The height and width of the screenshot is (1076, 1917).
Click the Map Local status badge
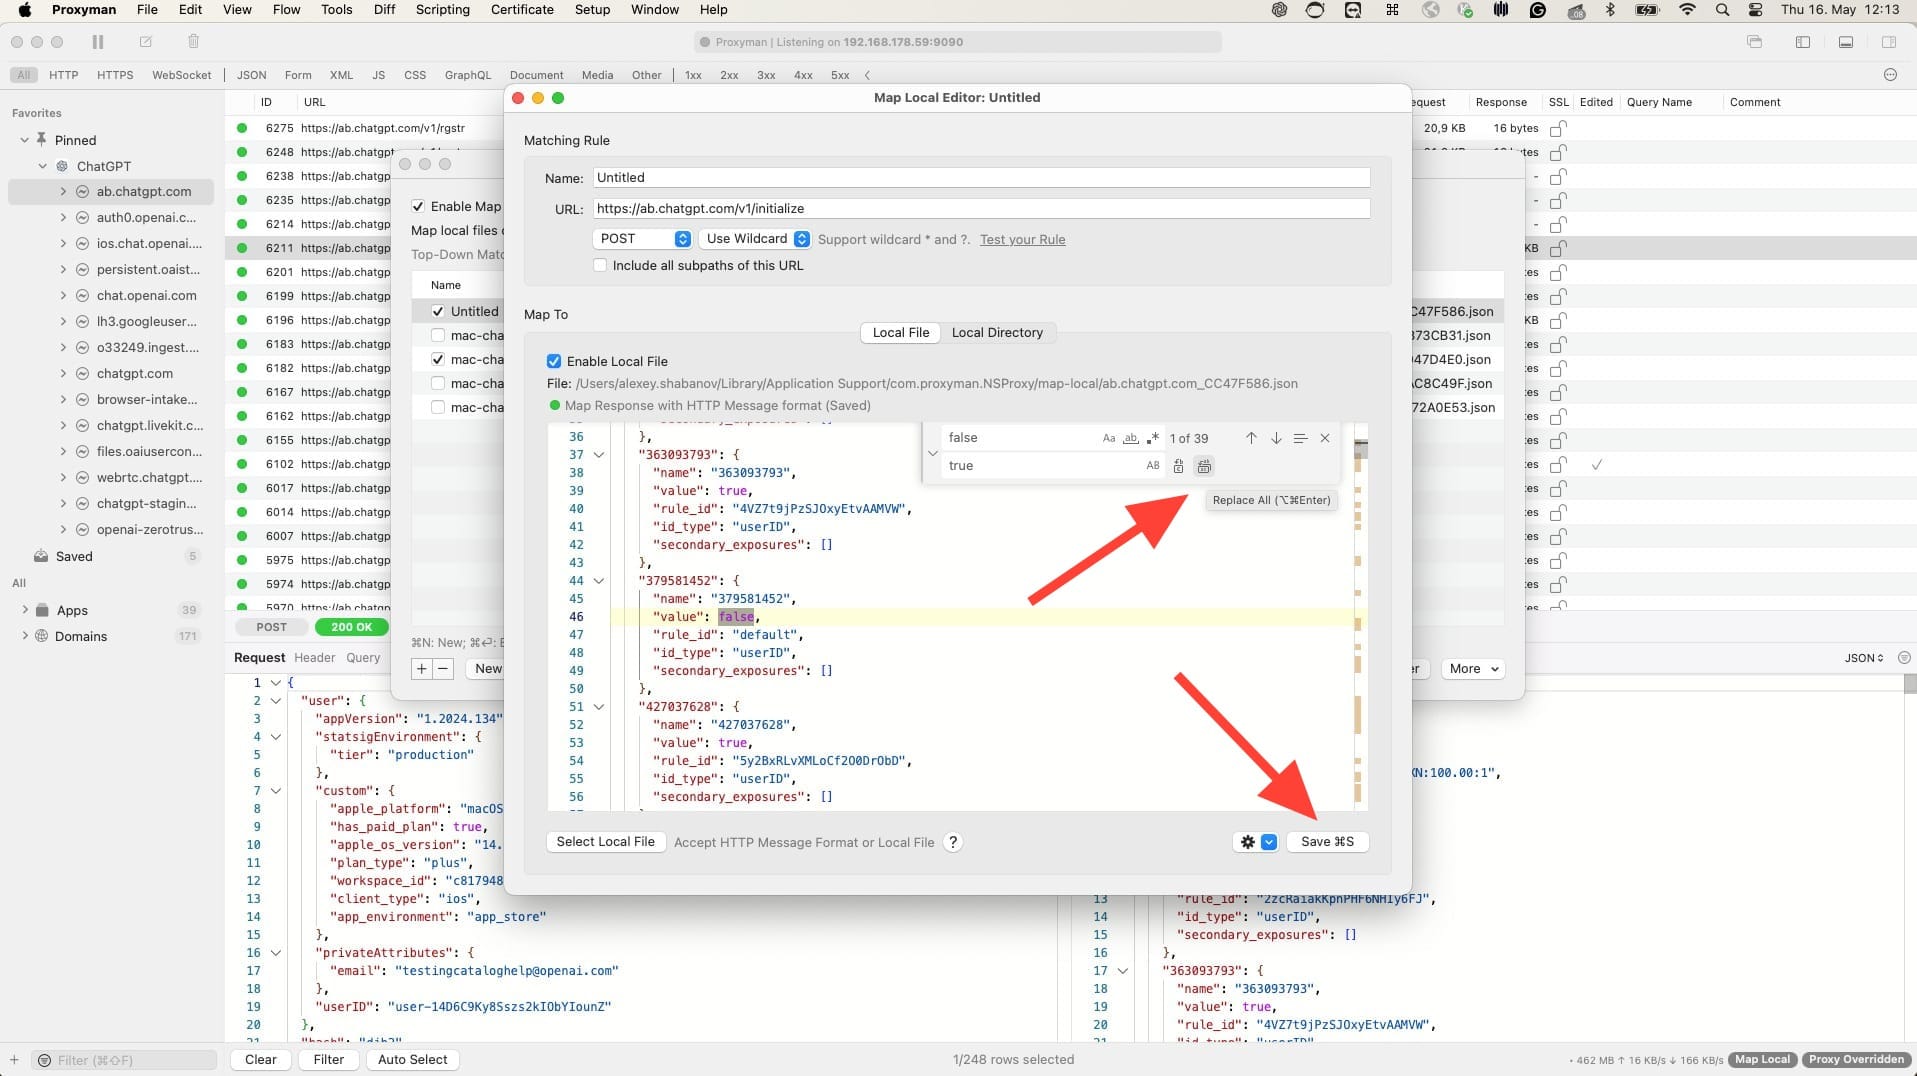point(1762,1060)
